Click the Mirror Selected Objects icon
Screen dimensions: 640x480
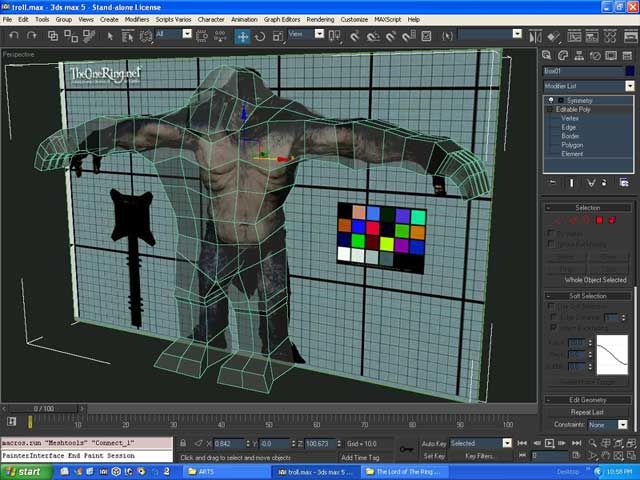pos(536,37)
